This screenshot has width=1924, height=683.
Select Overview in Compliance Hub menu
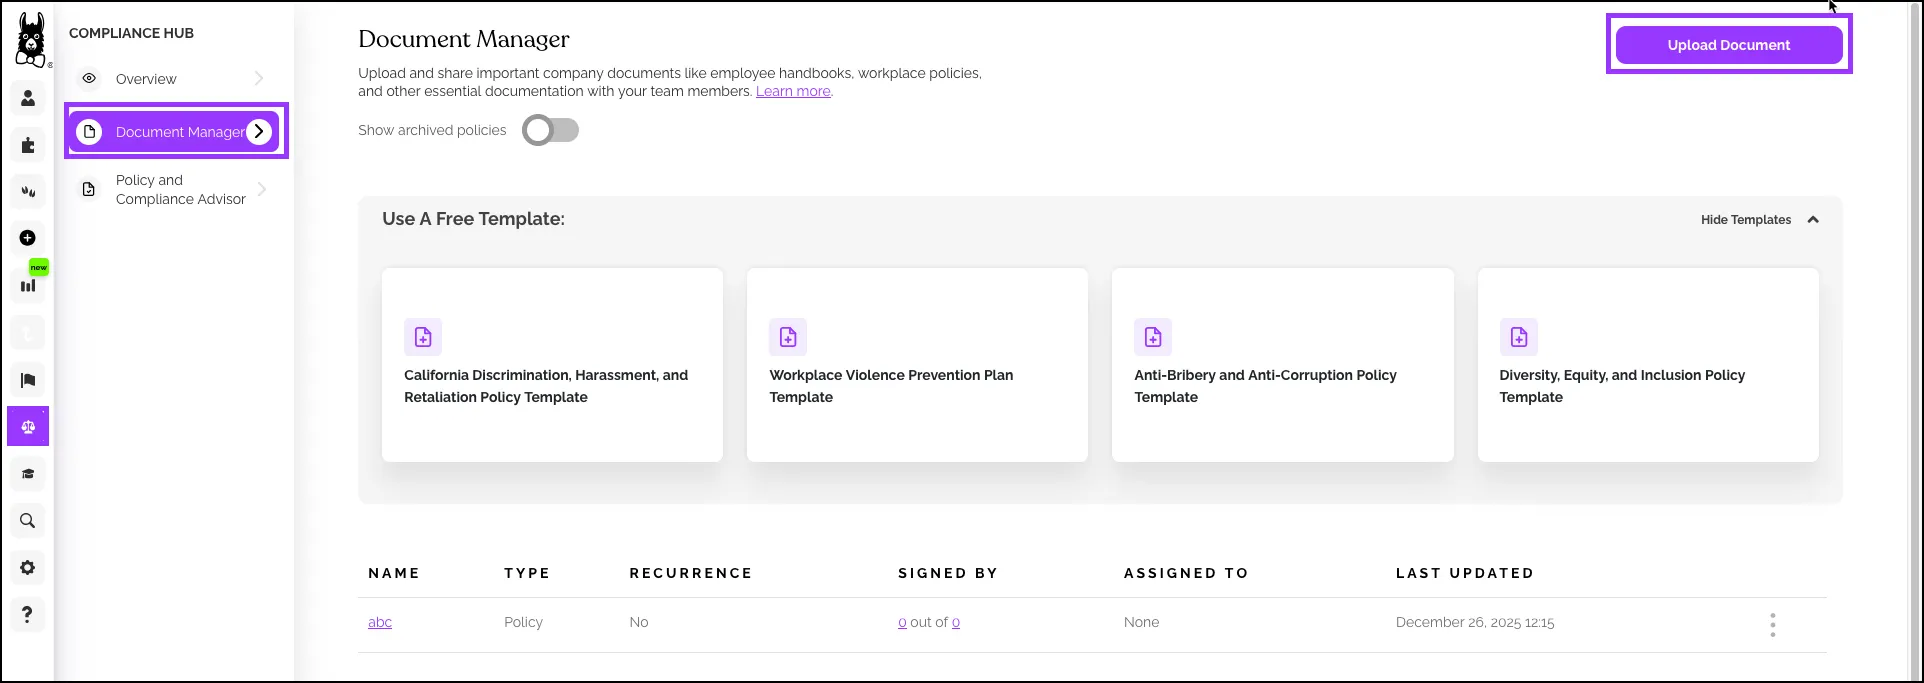coord(146,79)
